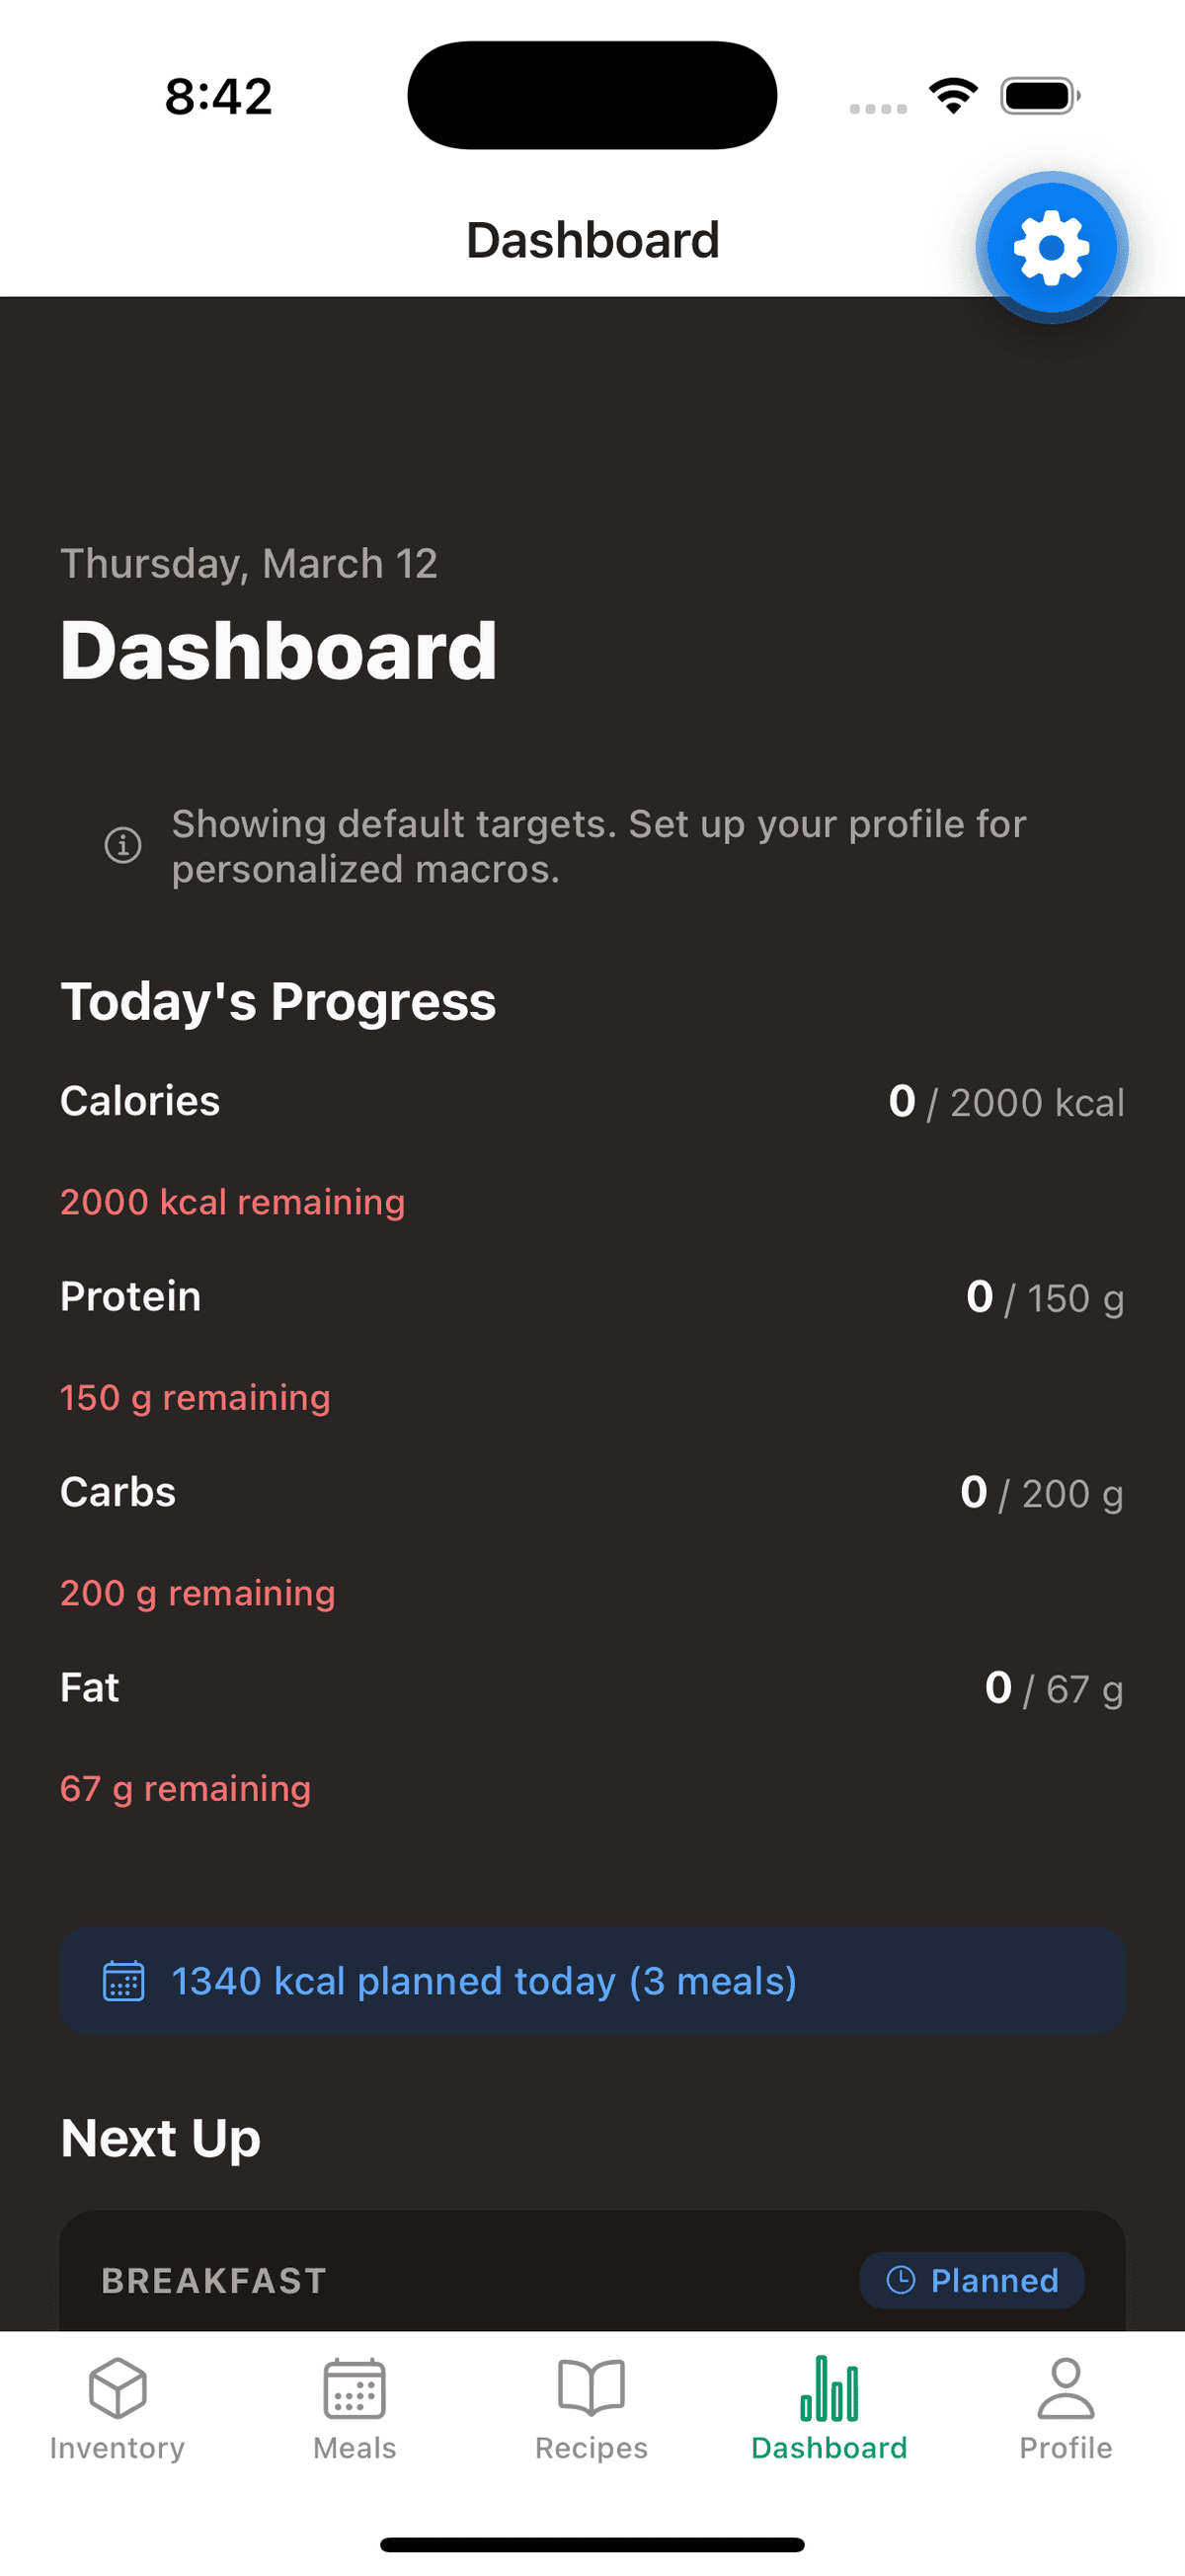Open the Breakfast meal card
This screenshot has width=1185, height=2576.
coord(400,2282)
